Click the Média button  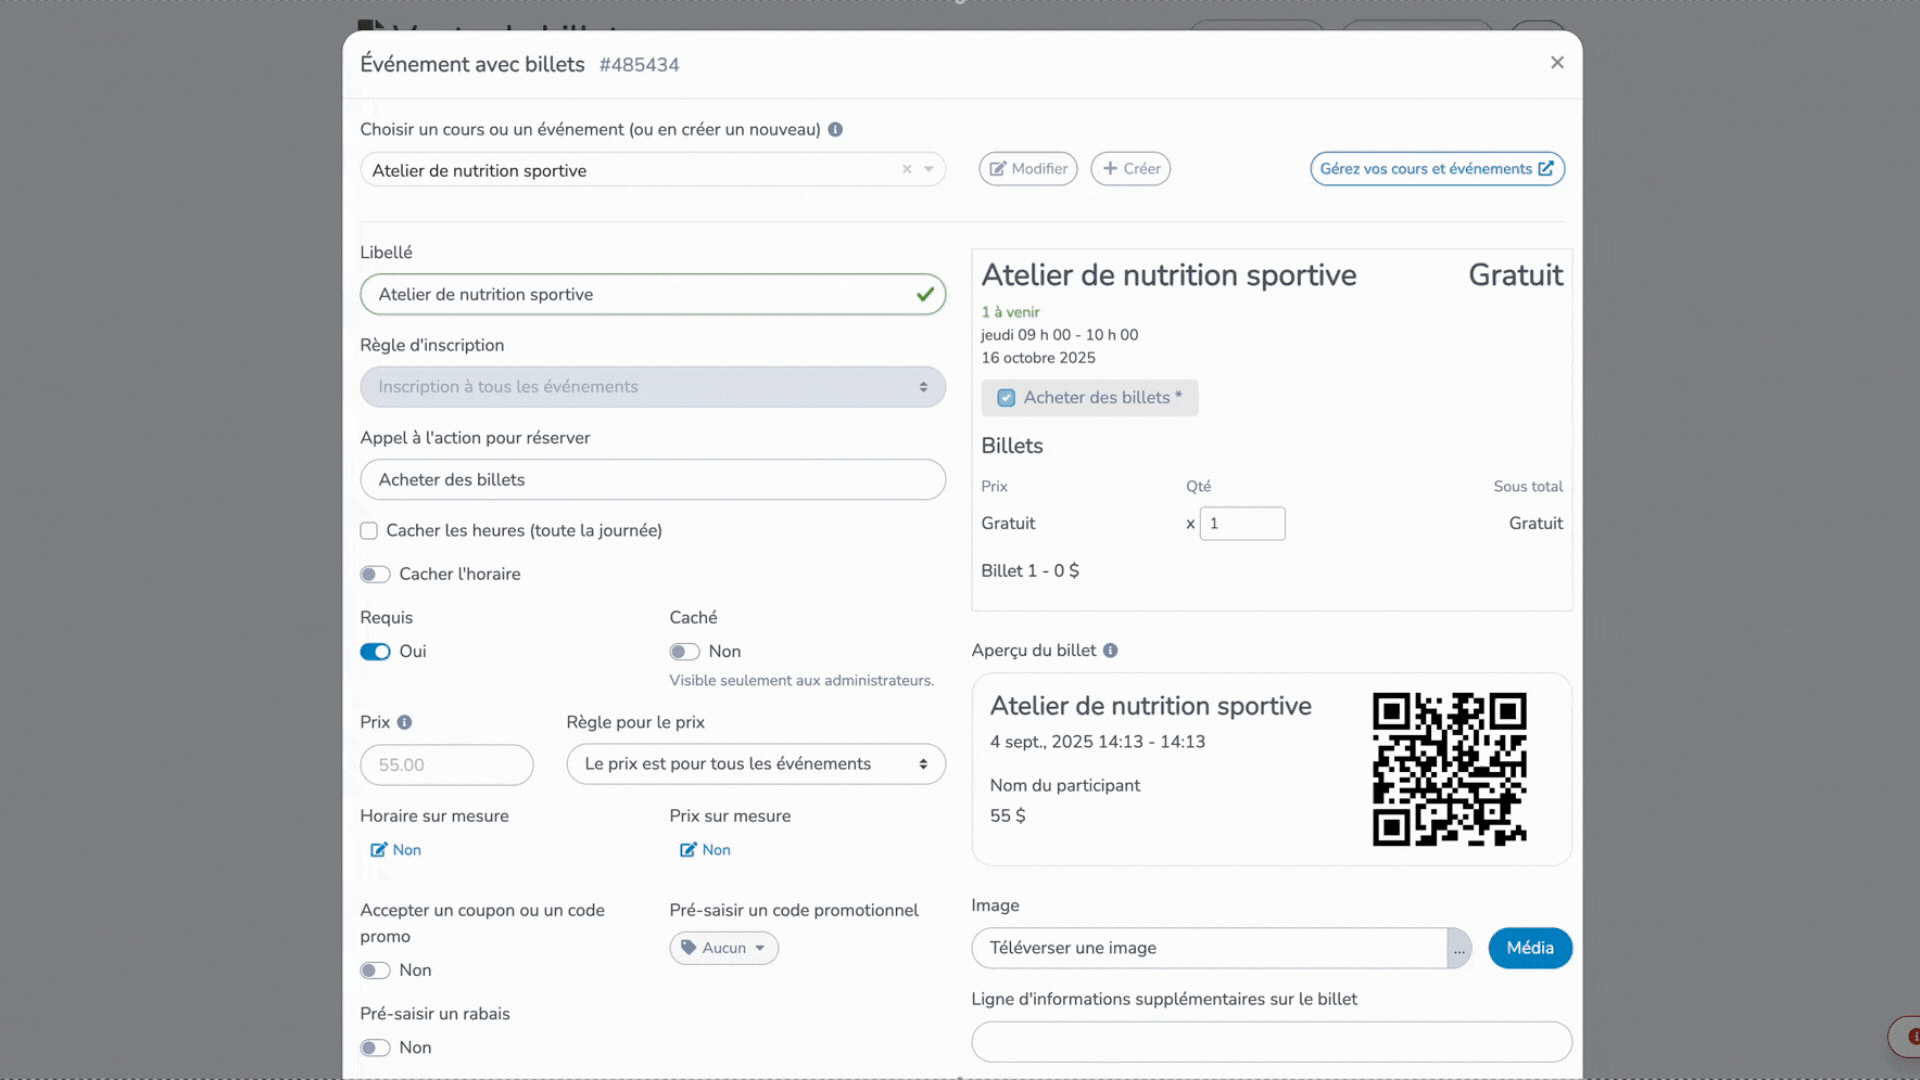(x=1530, y=949)
